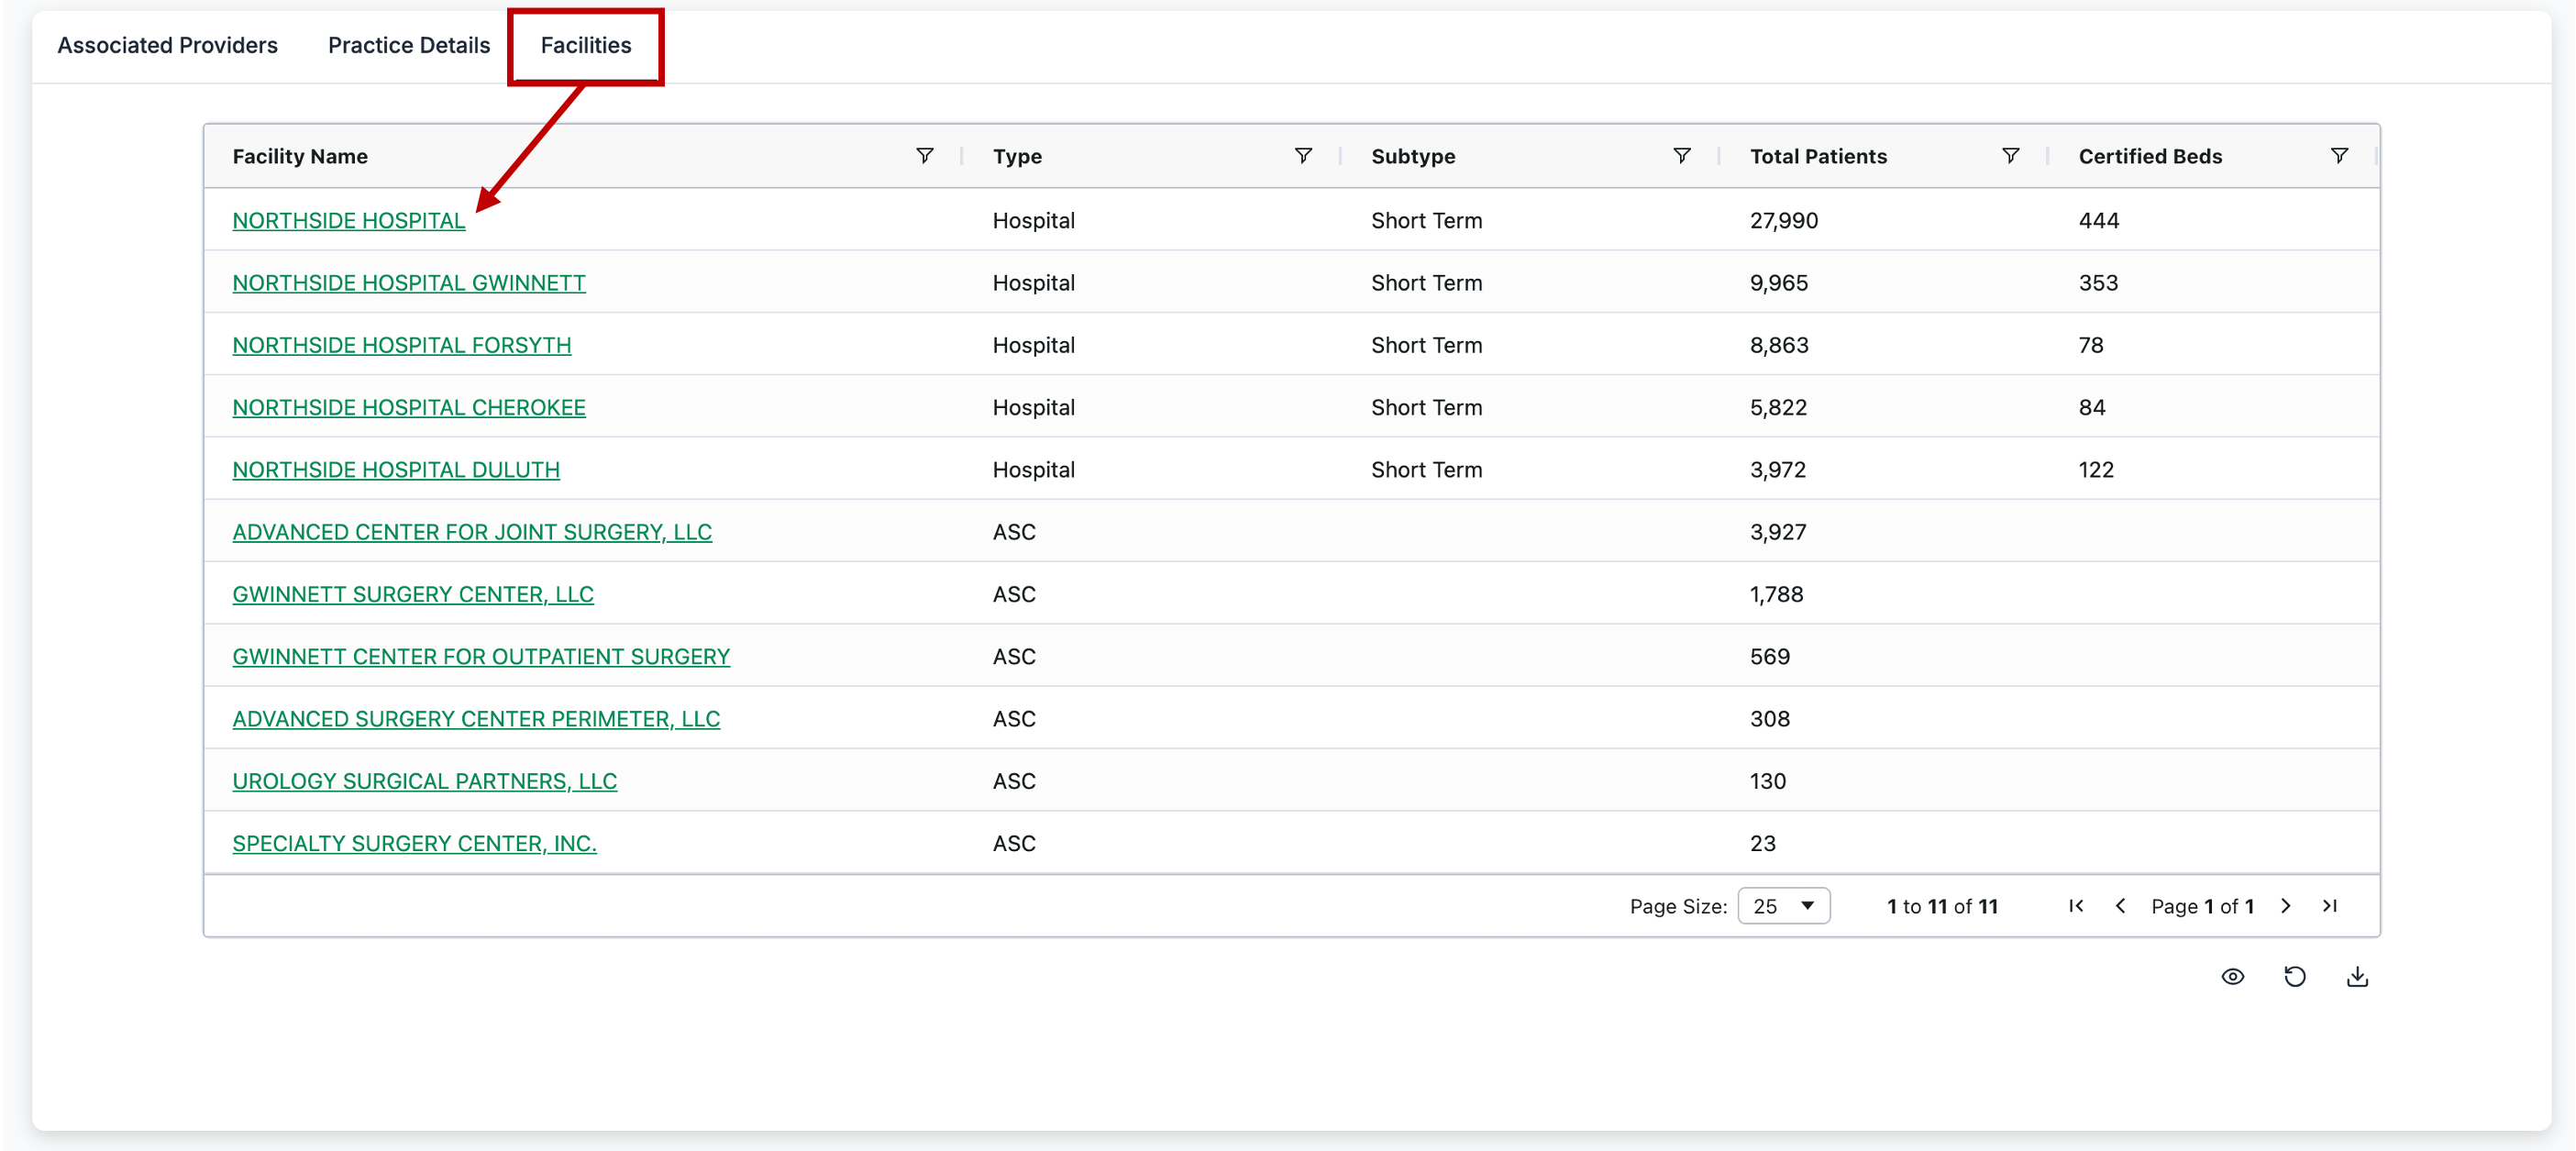
Task: Toggle column visibility eye icon
Action: pyautogui.click(x=2232, y=976)
